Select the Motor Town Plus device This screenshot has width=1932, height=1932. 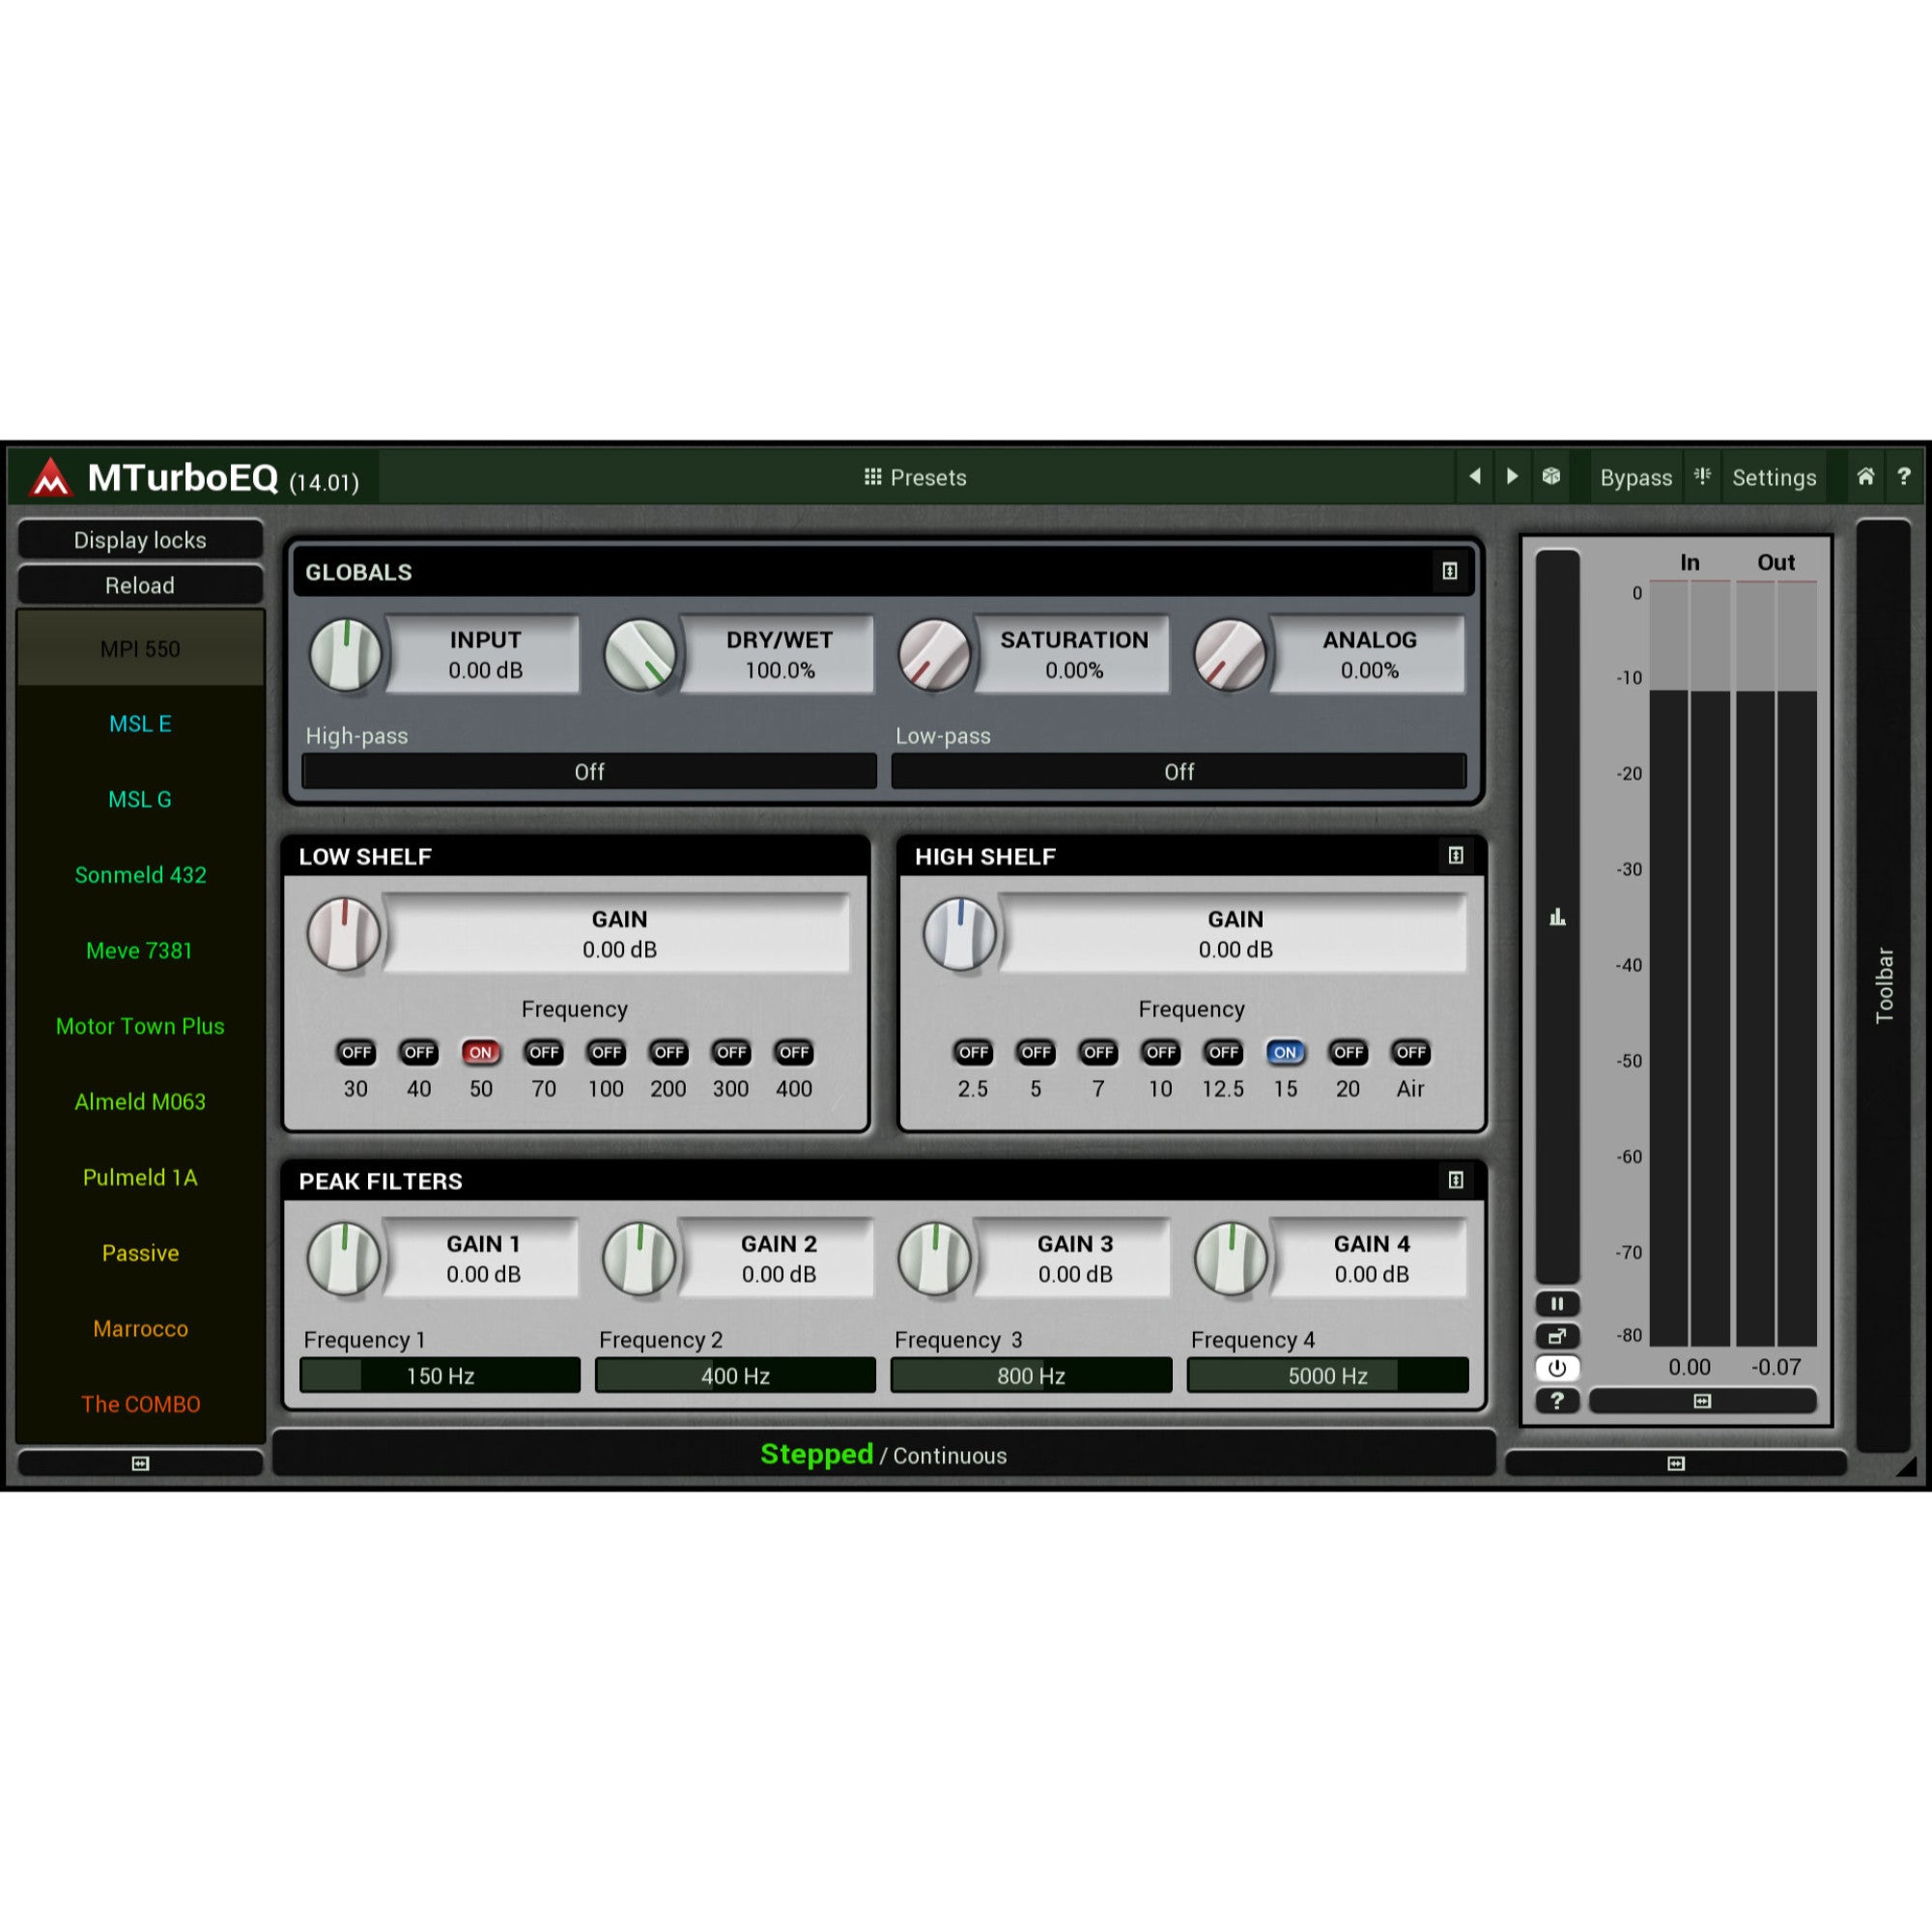(x=140, y=1026)
